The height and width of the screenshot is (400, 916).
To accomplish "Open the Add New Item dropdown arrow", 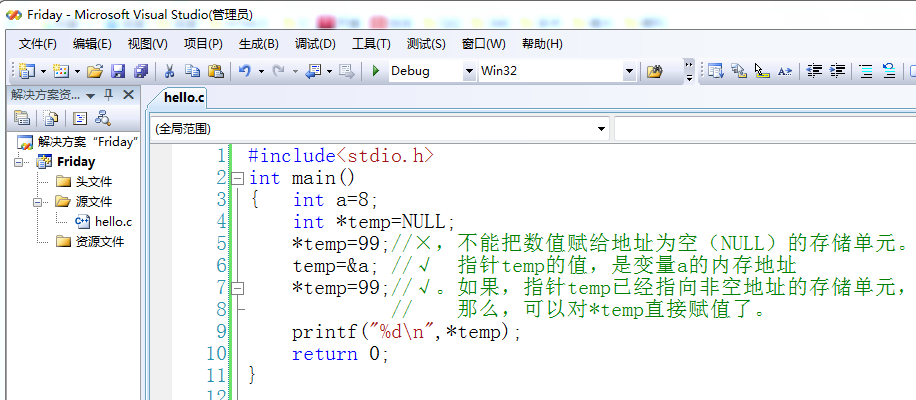I will (77, 71).
